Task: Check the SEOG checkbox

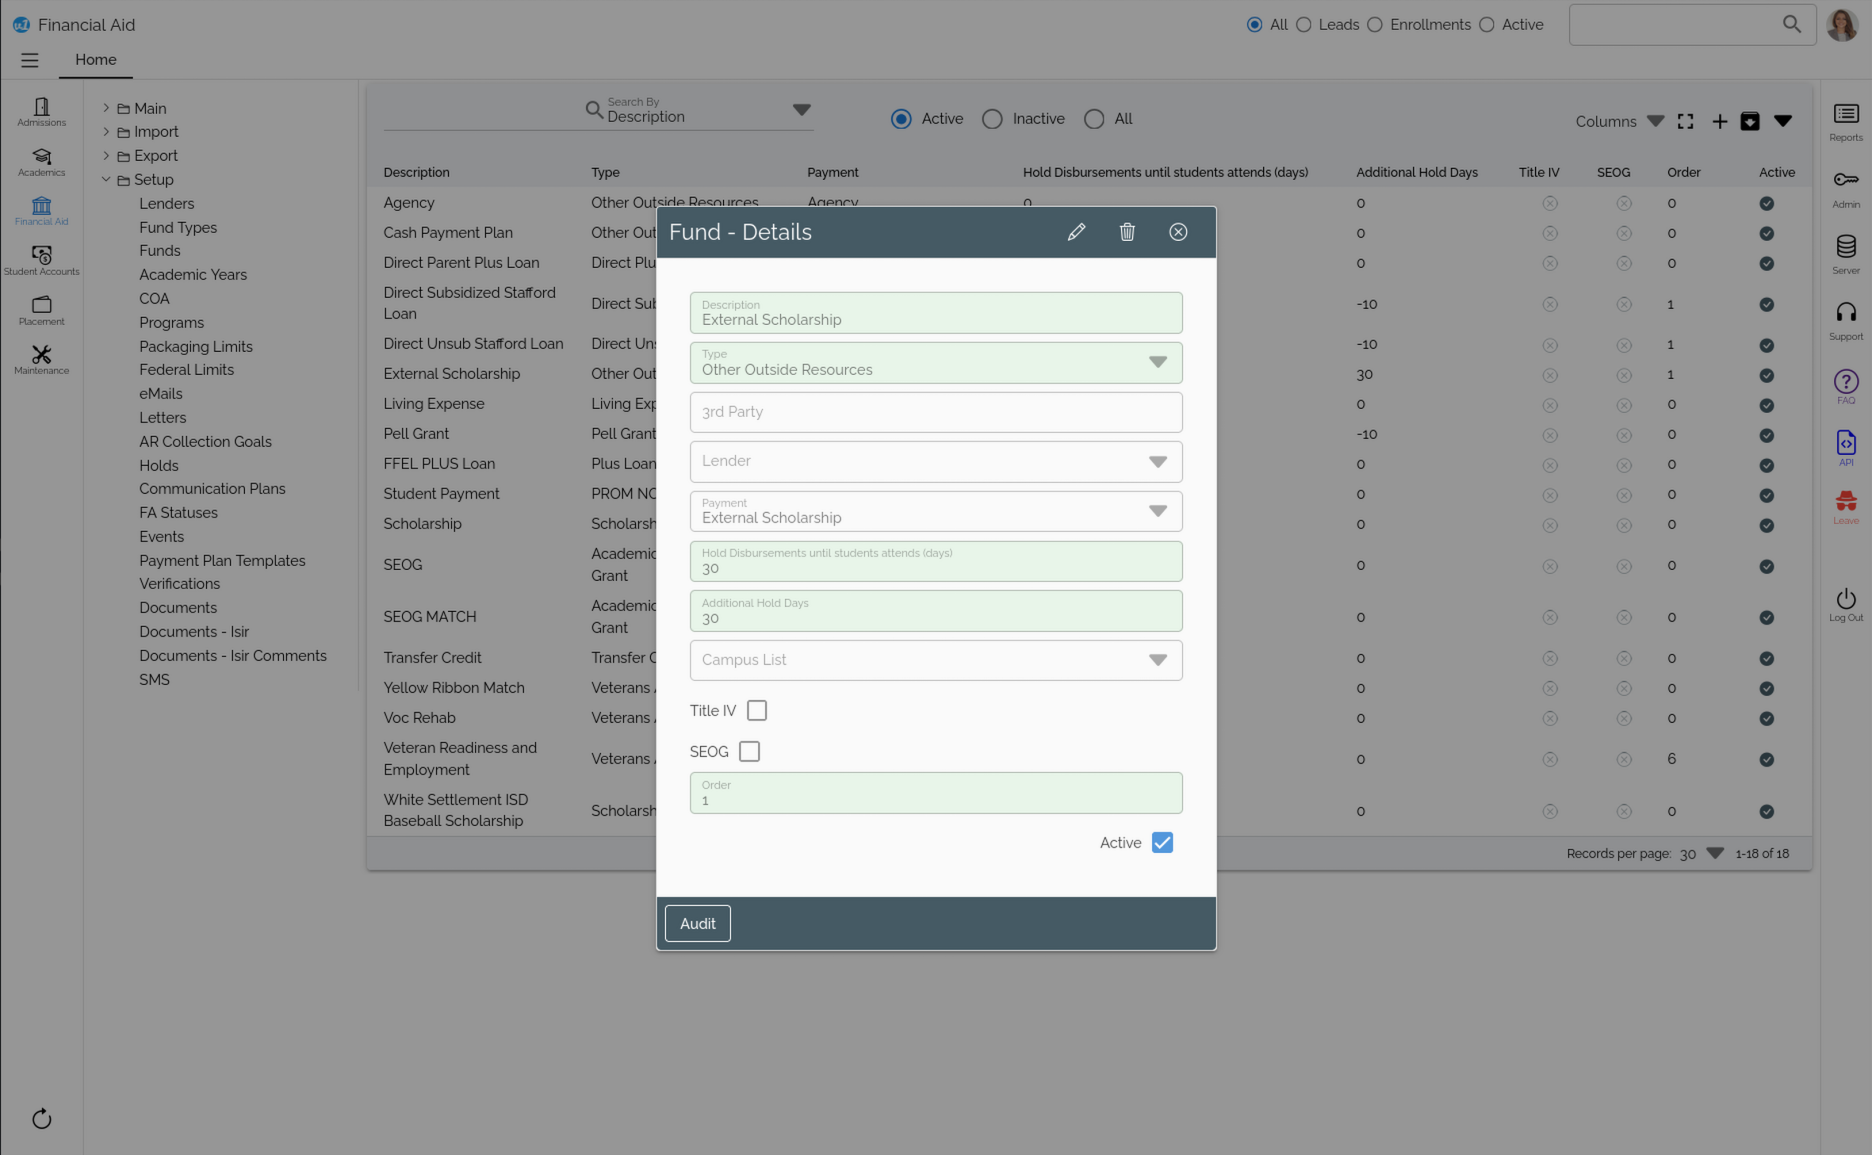Action: 750,751
